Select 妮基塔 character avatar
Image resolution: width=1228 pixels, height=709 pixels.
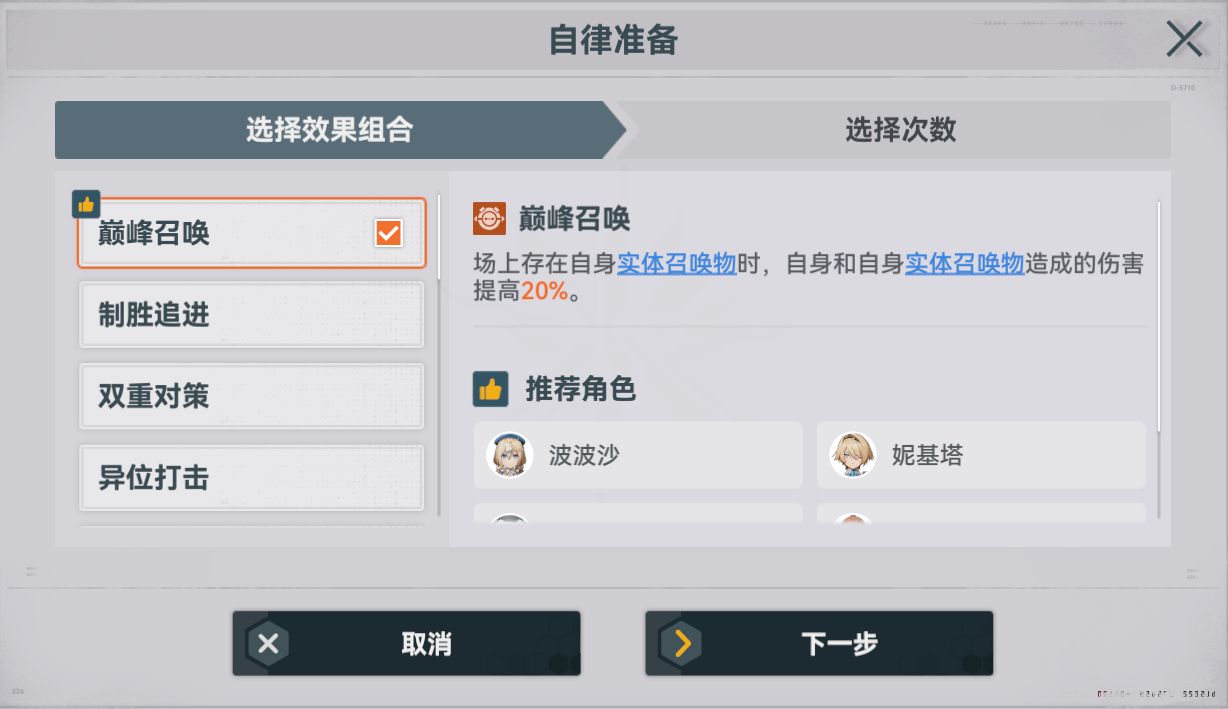click(853, 455)
